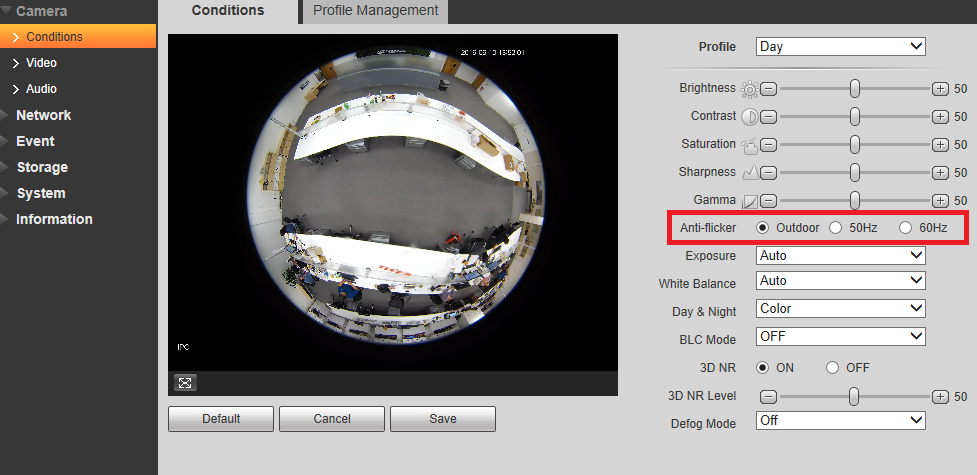Decrease Gamma with the minus button
Screen dimensions: 977x475
tap(769, 201)
